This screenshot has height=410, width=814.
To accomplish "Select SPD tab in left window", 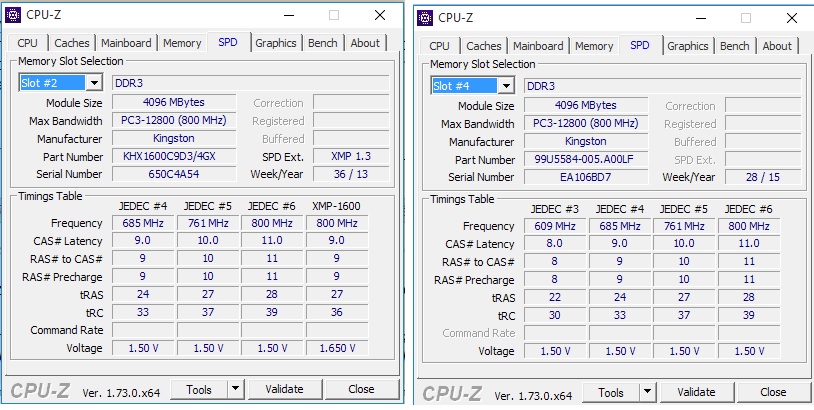I will [x=228, y=42].
